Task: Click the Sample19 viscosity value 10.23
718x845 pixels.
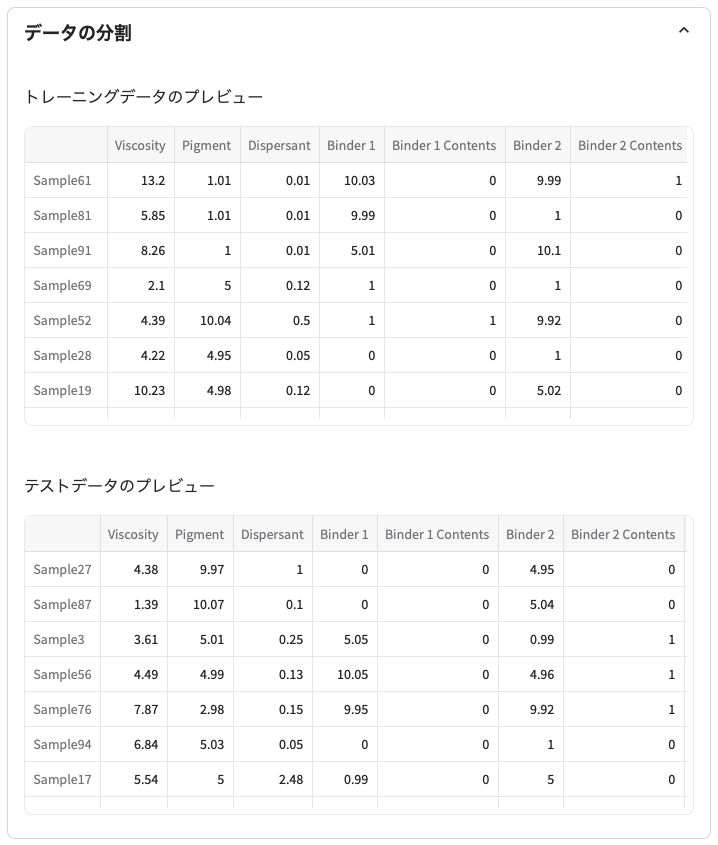Action: point(149,391)
